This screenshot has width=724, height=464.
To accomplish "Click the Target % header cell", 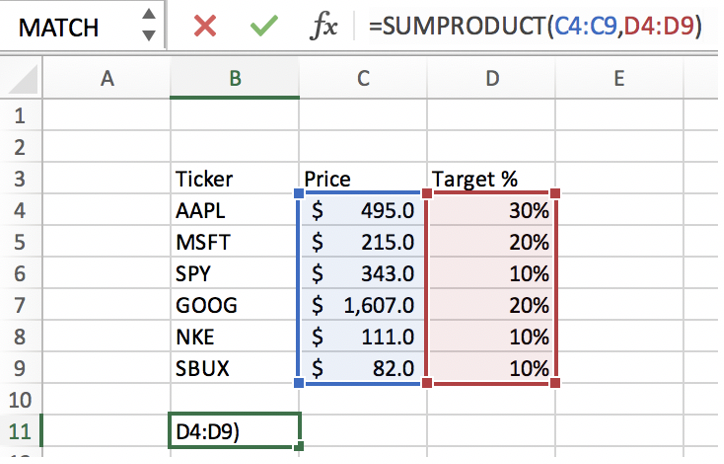I will tap(491, 180).
